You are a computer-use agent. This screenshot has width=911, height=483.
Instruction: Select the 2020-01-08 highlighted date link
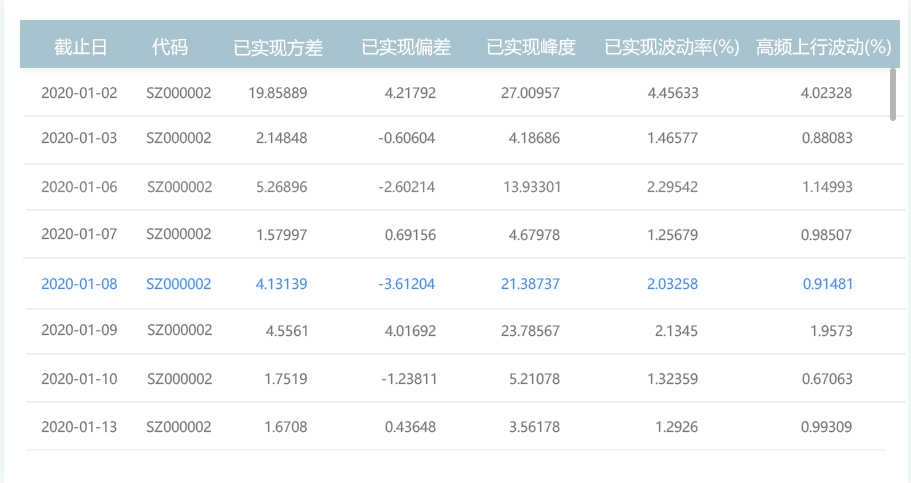[x=79, y=284]
